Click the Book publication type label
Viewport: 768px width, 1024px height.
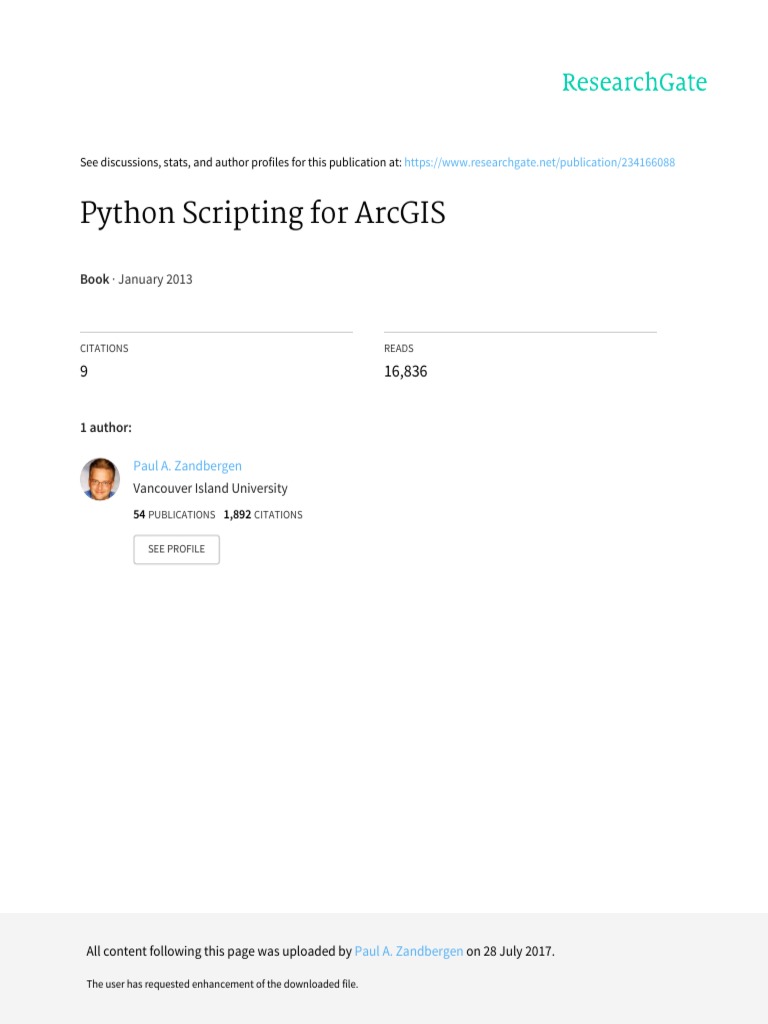point(94,280)
